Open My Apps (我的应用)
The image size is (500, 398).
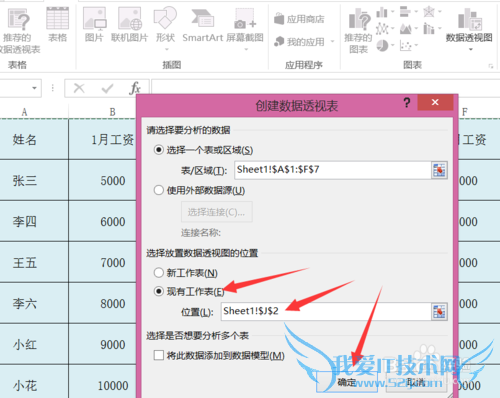point(299,41)
